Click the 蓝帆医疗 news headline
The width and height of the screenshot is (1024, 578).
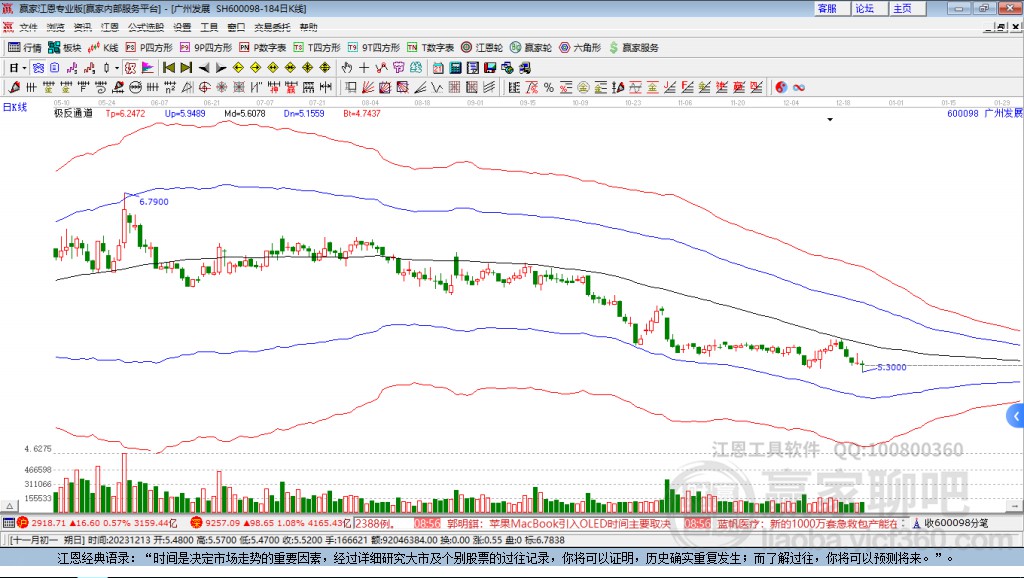click(810, 523)
